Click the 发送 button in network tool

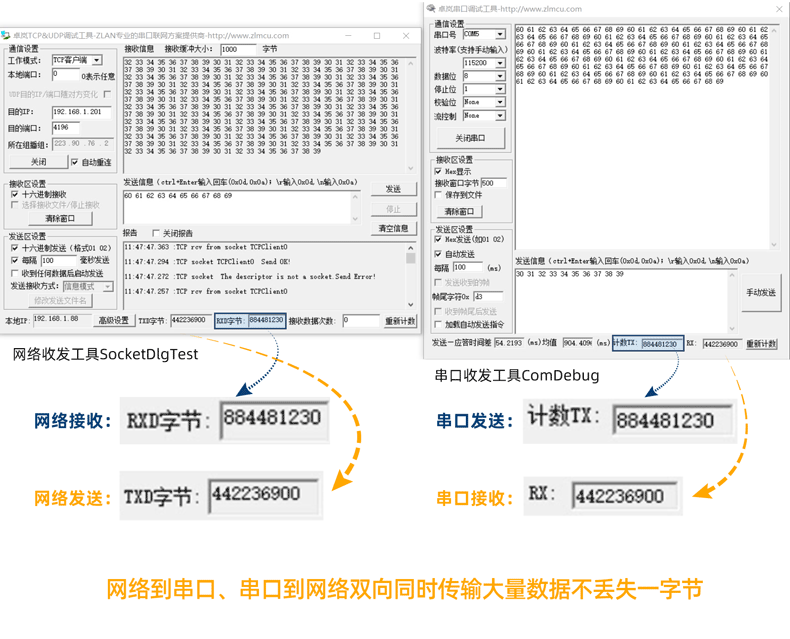pyautogui.click(x=393, y=189)
